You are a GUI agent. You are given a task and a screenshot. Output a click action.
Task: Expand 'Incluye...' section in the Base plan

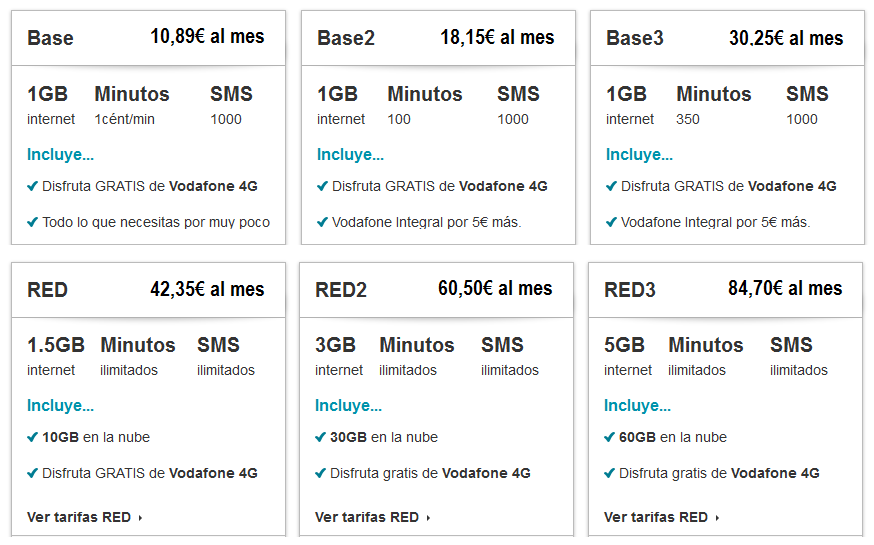click(60, 155)
